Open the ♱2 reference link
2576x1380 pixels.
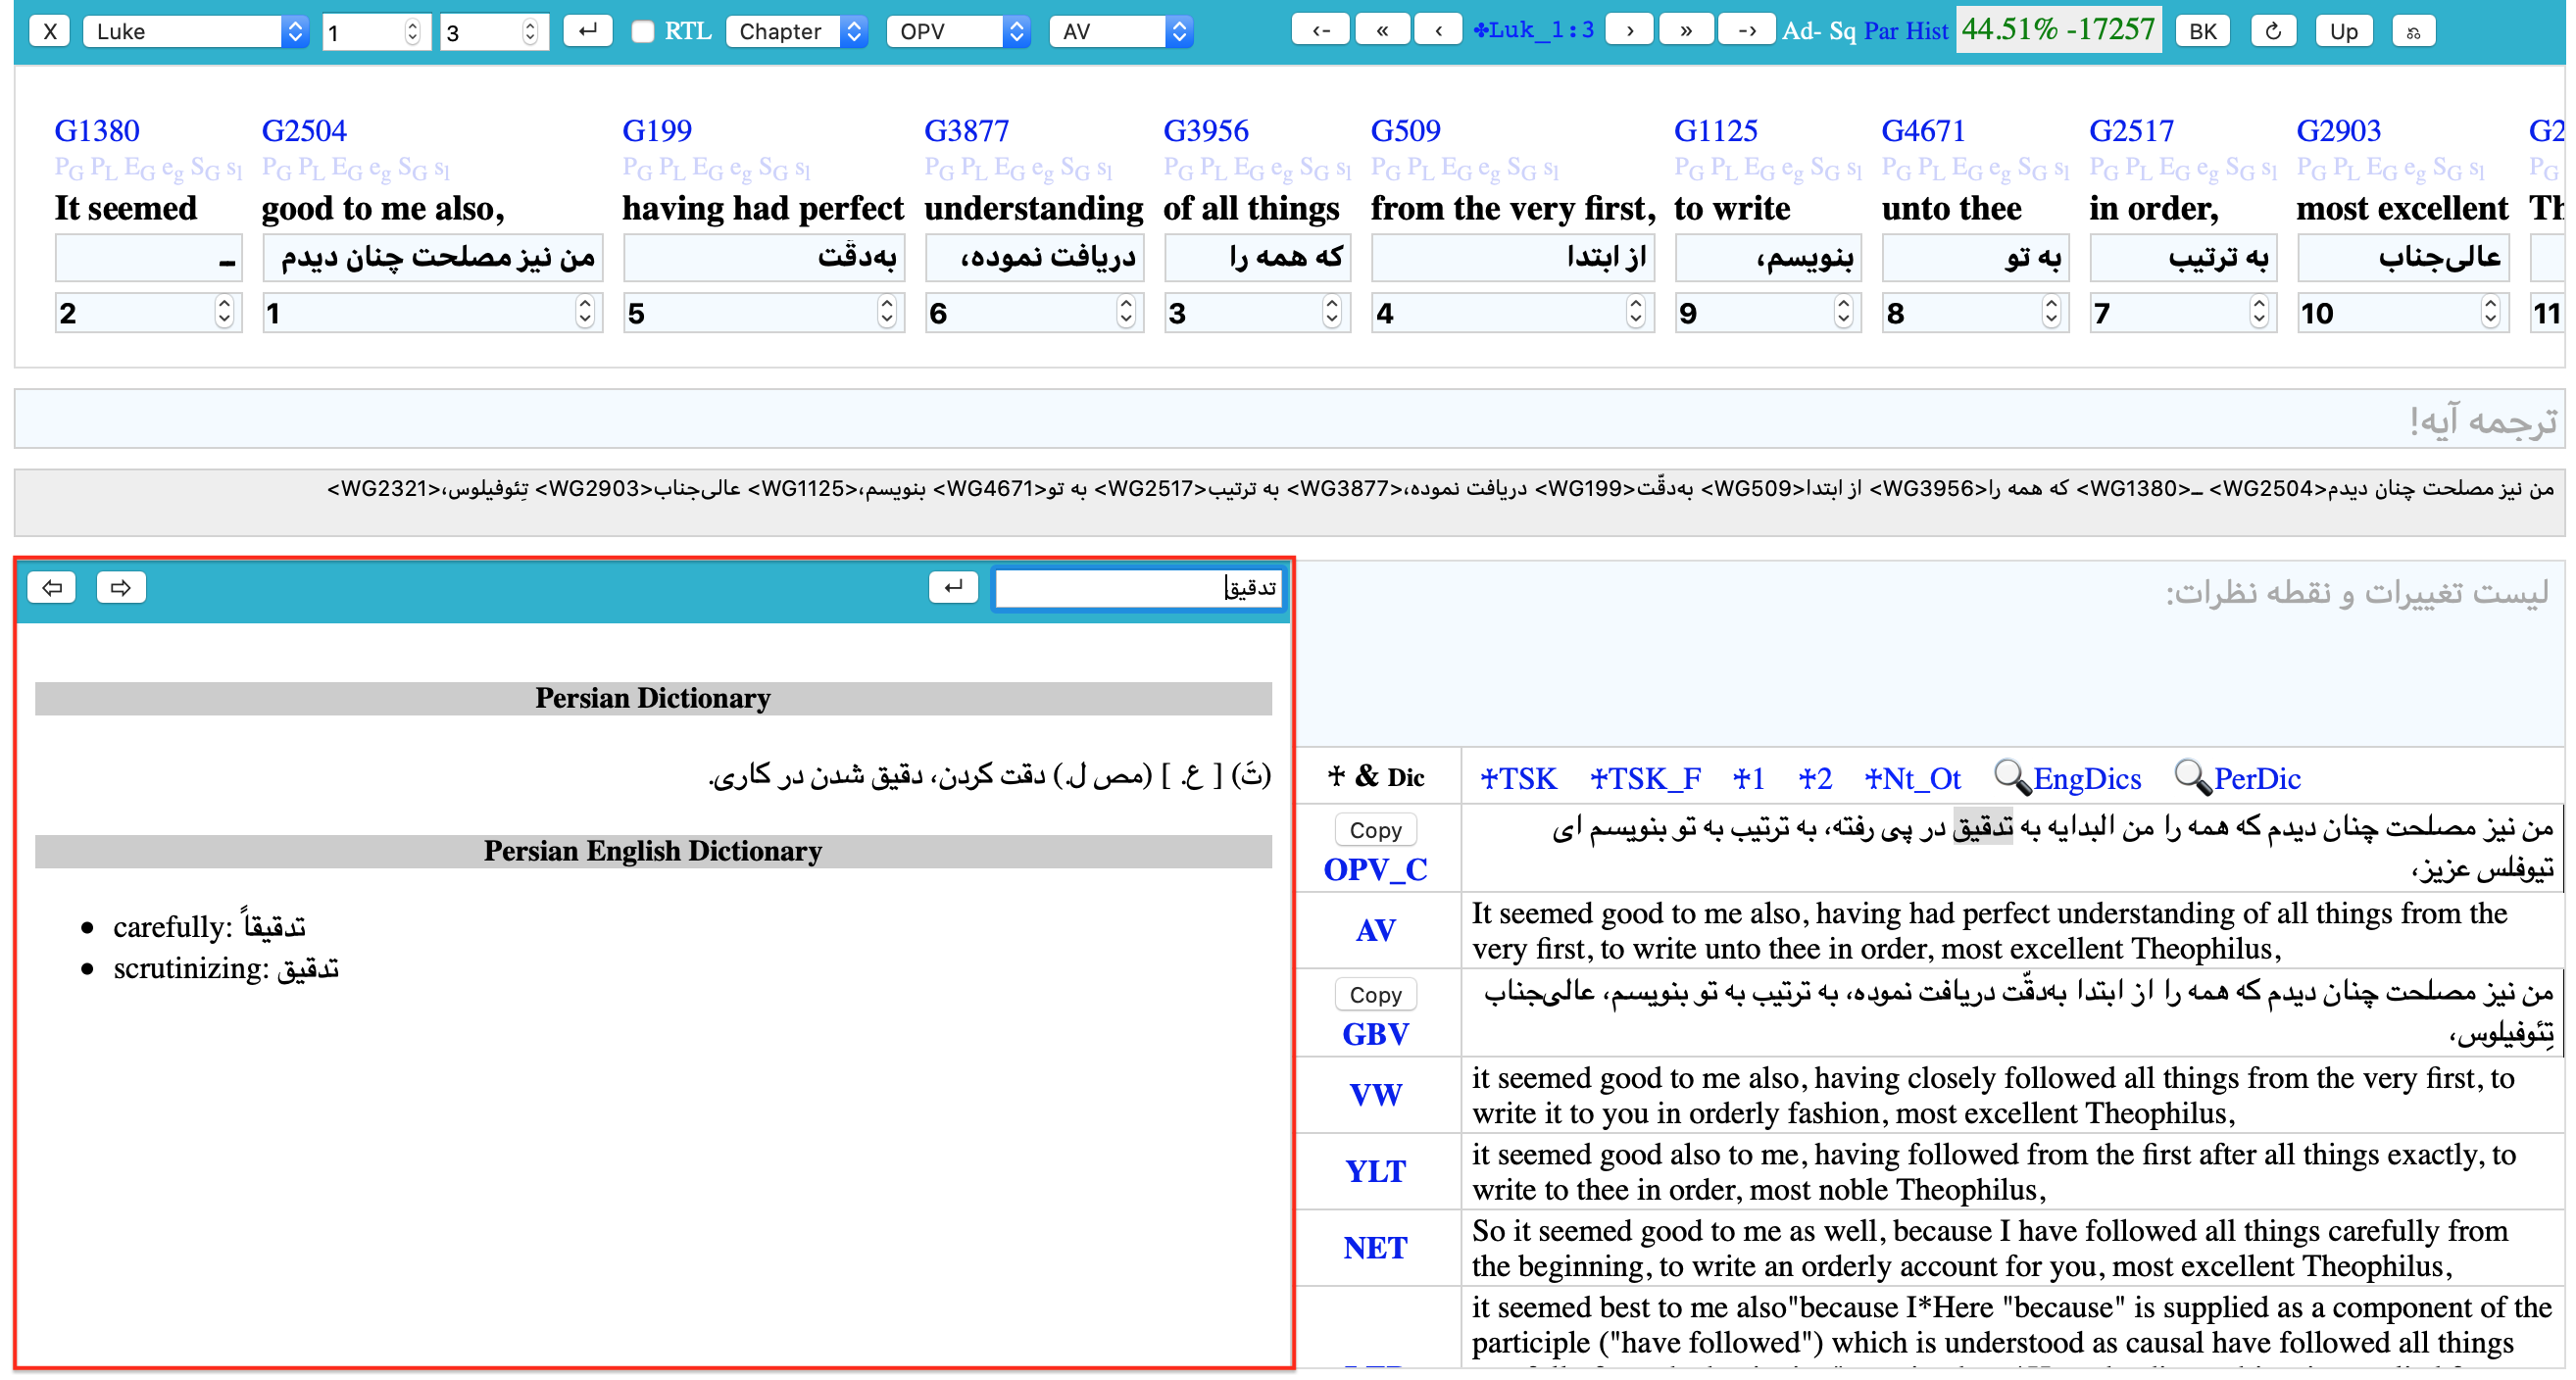click(1815, 778)
